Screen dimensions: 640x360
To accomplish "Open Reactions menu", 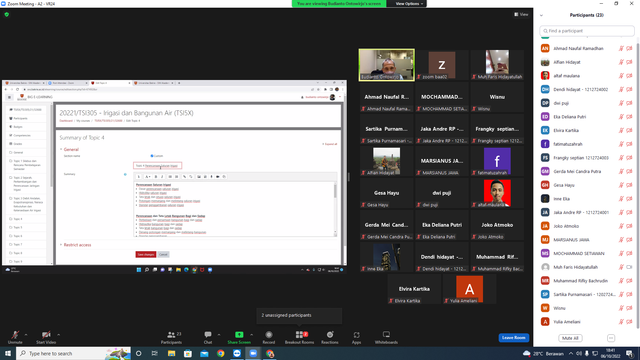I will [x=330, y=337].
